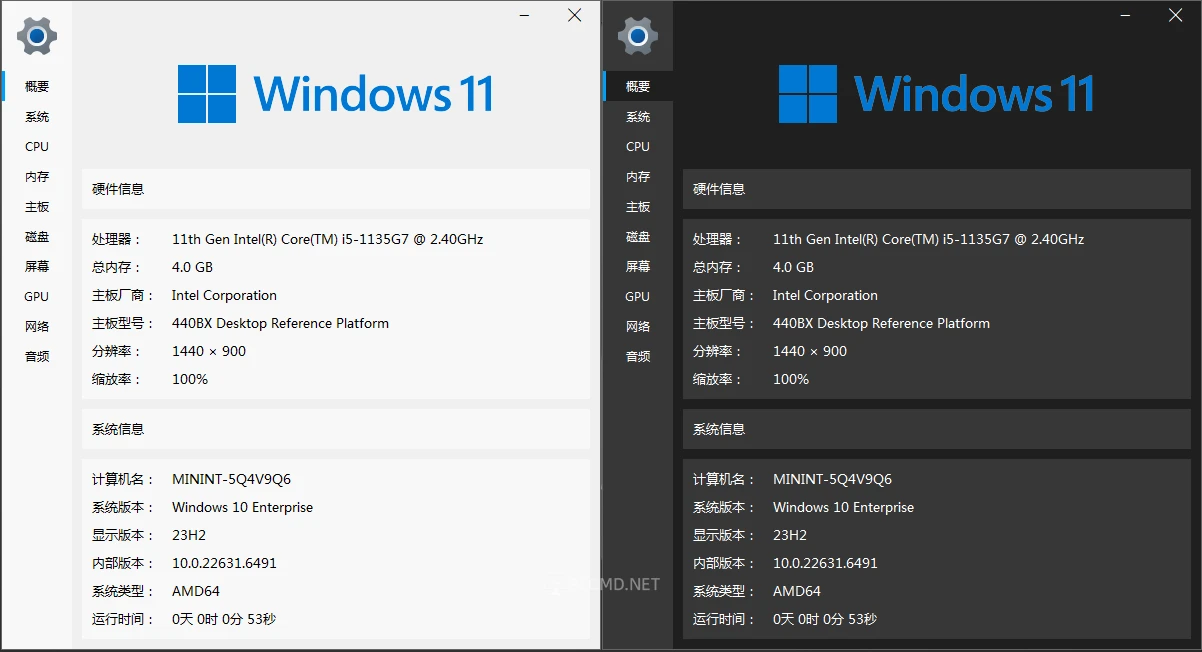Screen dimensions: 1202x652
Task: Open 音频 section in the light window
Action: pos(37,357)
